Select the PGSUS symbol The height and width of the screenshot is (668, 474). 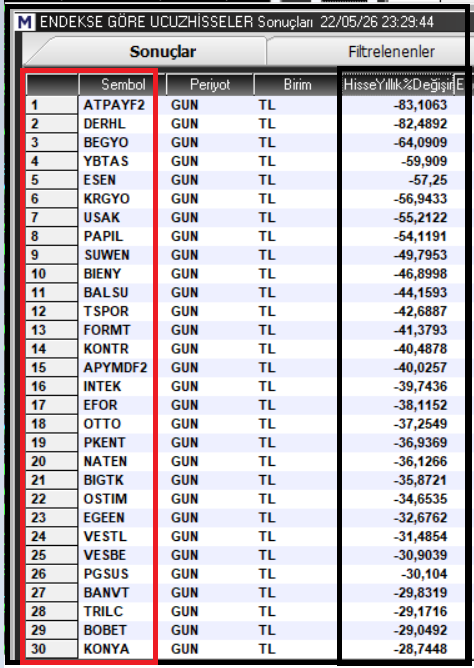[x=106, y=573]
